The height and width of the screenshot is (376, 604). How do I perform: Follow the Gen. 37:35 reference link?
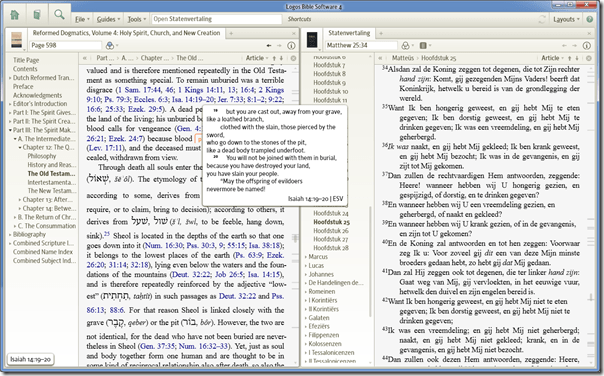tap(158, 346)
